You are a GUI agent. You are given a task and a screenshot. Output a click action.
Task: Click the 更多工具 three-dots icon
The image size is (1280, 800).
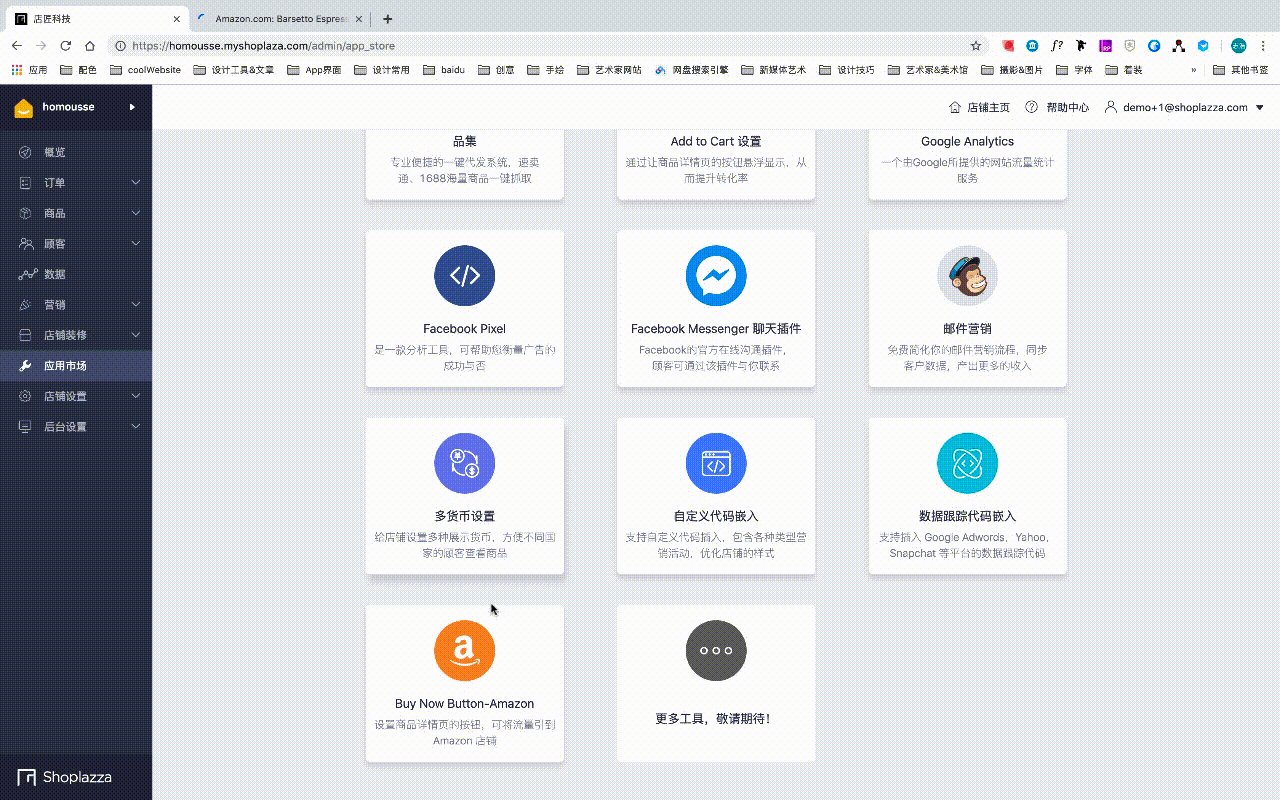(716, 650)
